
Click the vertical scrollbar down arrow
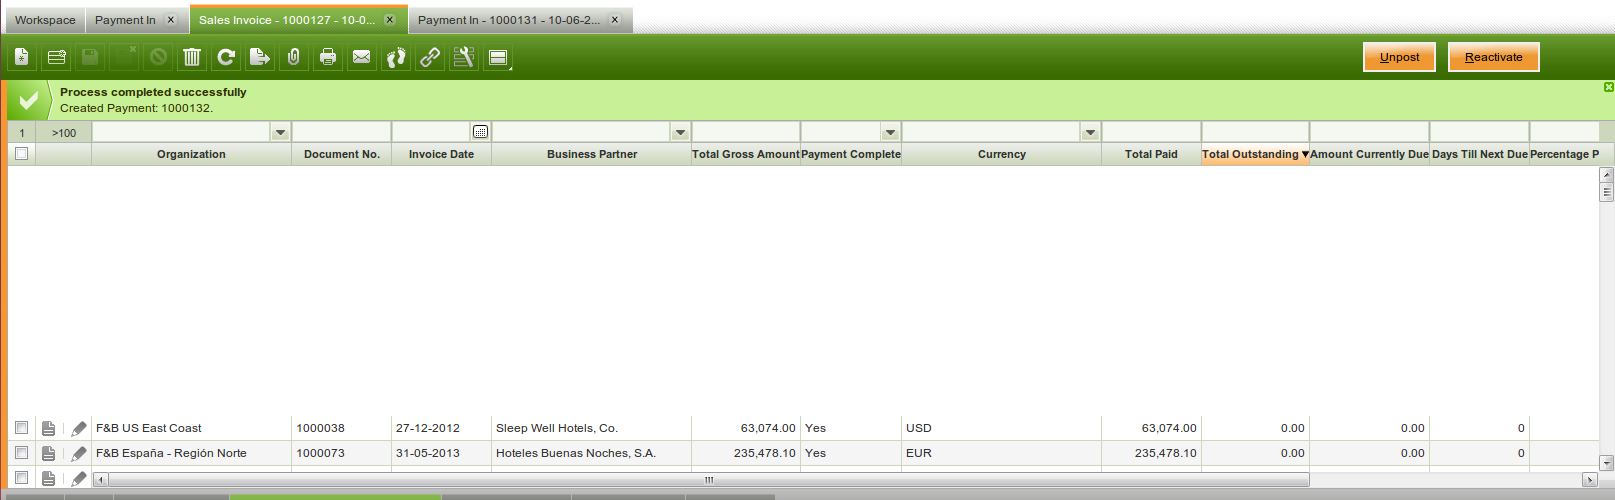[x=1607, y=463]
